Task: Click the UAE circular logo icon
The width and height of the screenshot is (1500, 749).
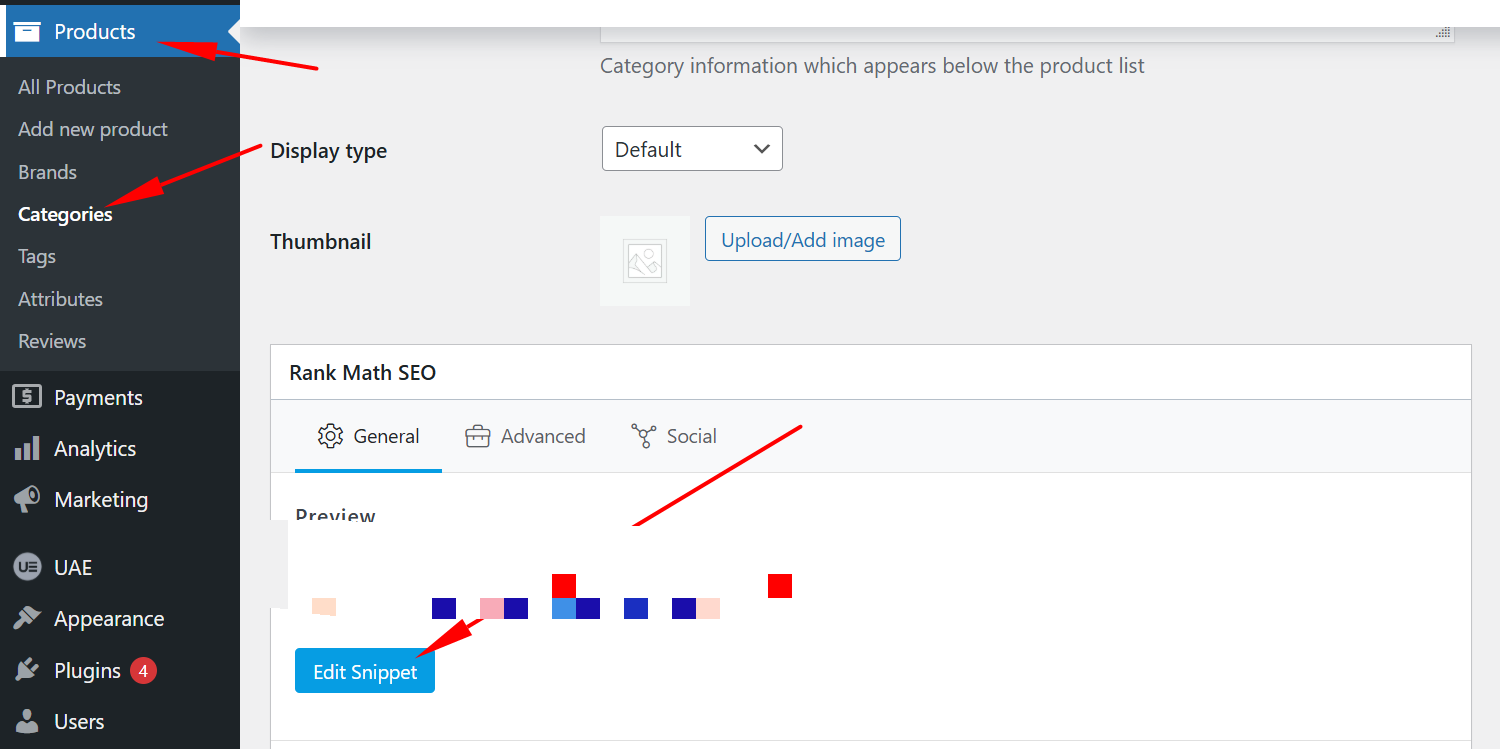Action: [x=27, y=567]
